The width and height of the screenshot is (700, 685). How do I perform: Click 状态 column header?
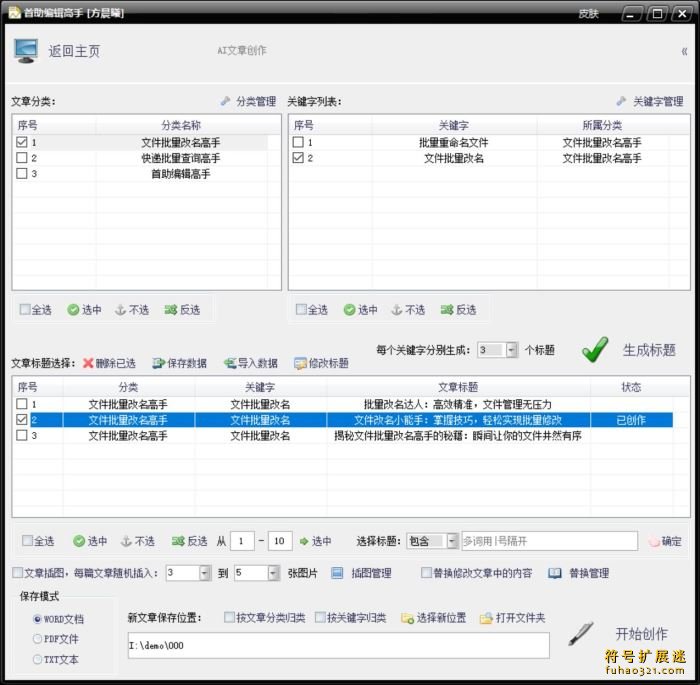(x=631, y=387)
